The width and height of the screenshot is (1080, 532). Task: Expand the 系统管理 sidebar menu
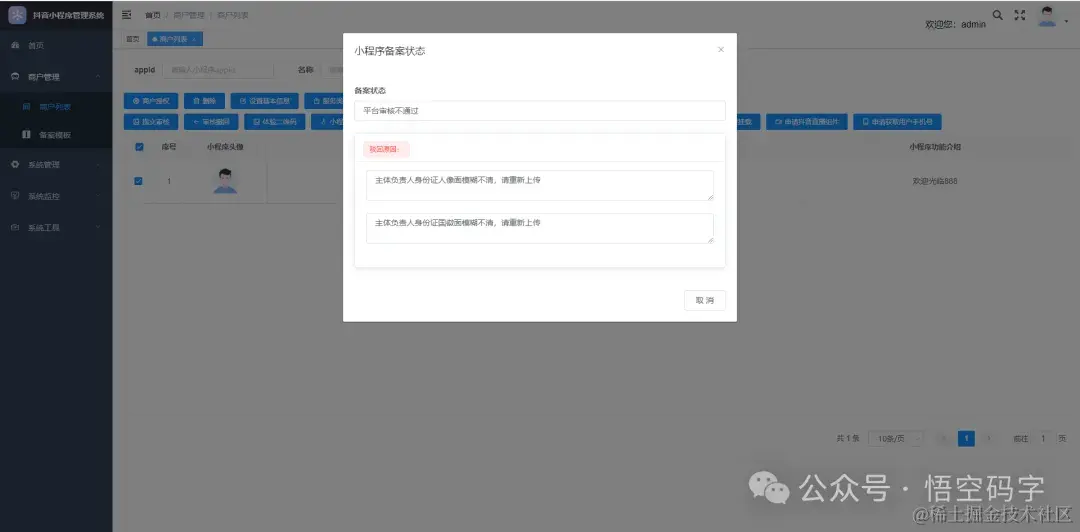coord(56,165)
